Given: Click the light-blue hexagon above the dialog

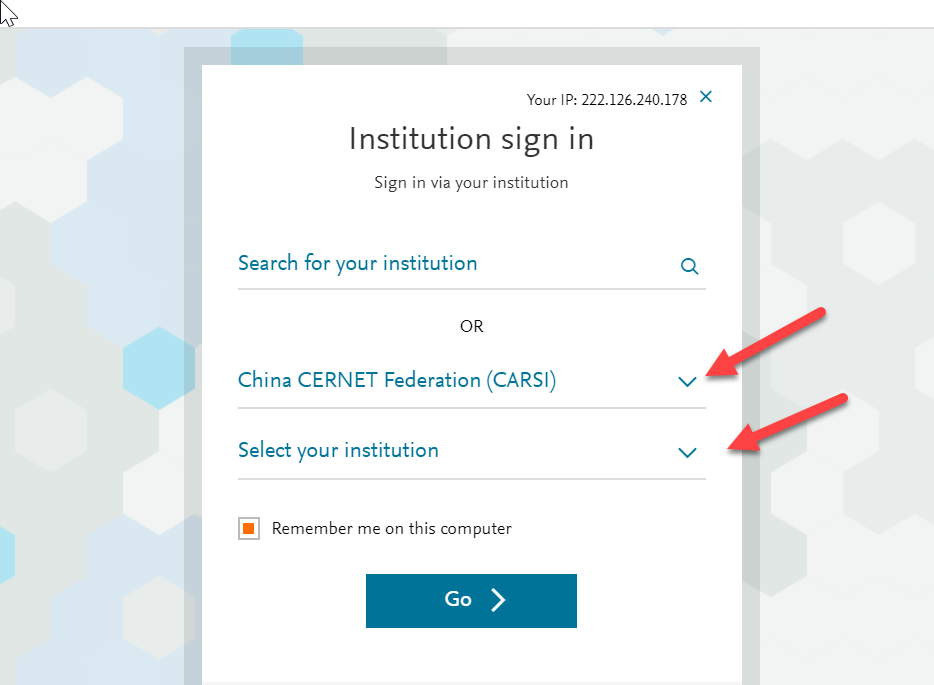Looking at the screenshot, I should 267,46.
